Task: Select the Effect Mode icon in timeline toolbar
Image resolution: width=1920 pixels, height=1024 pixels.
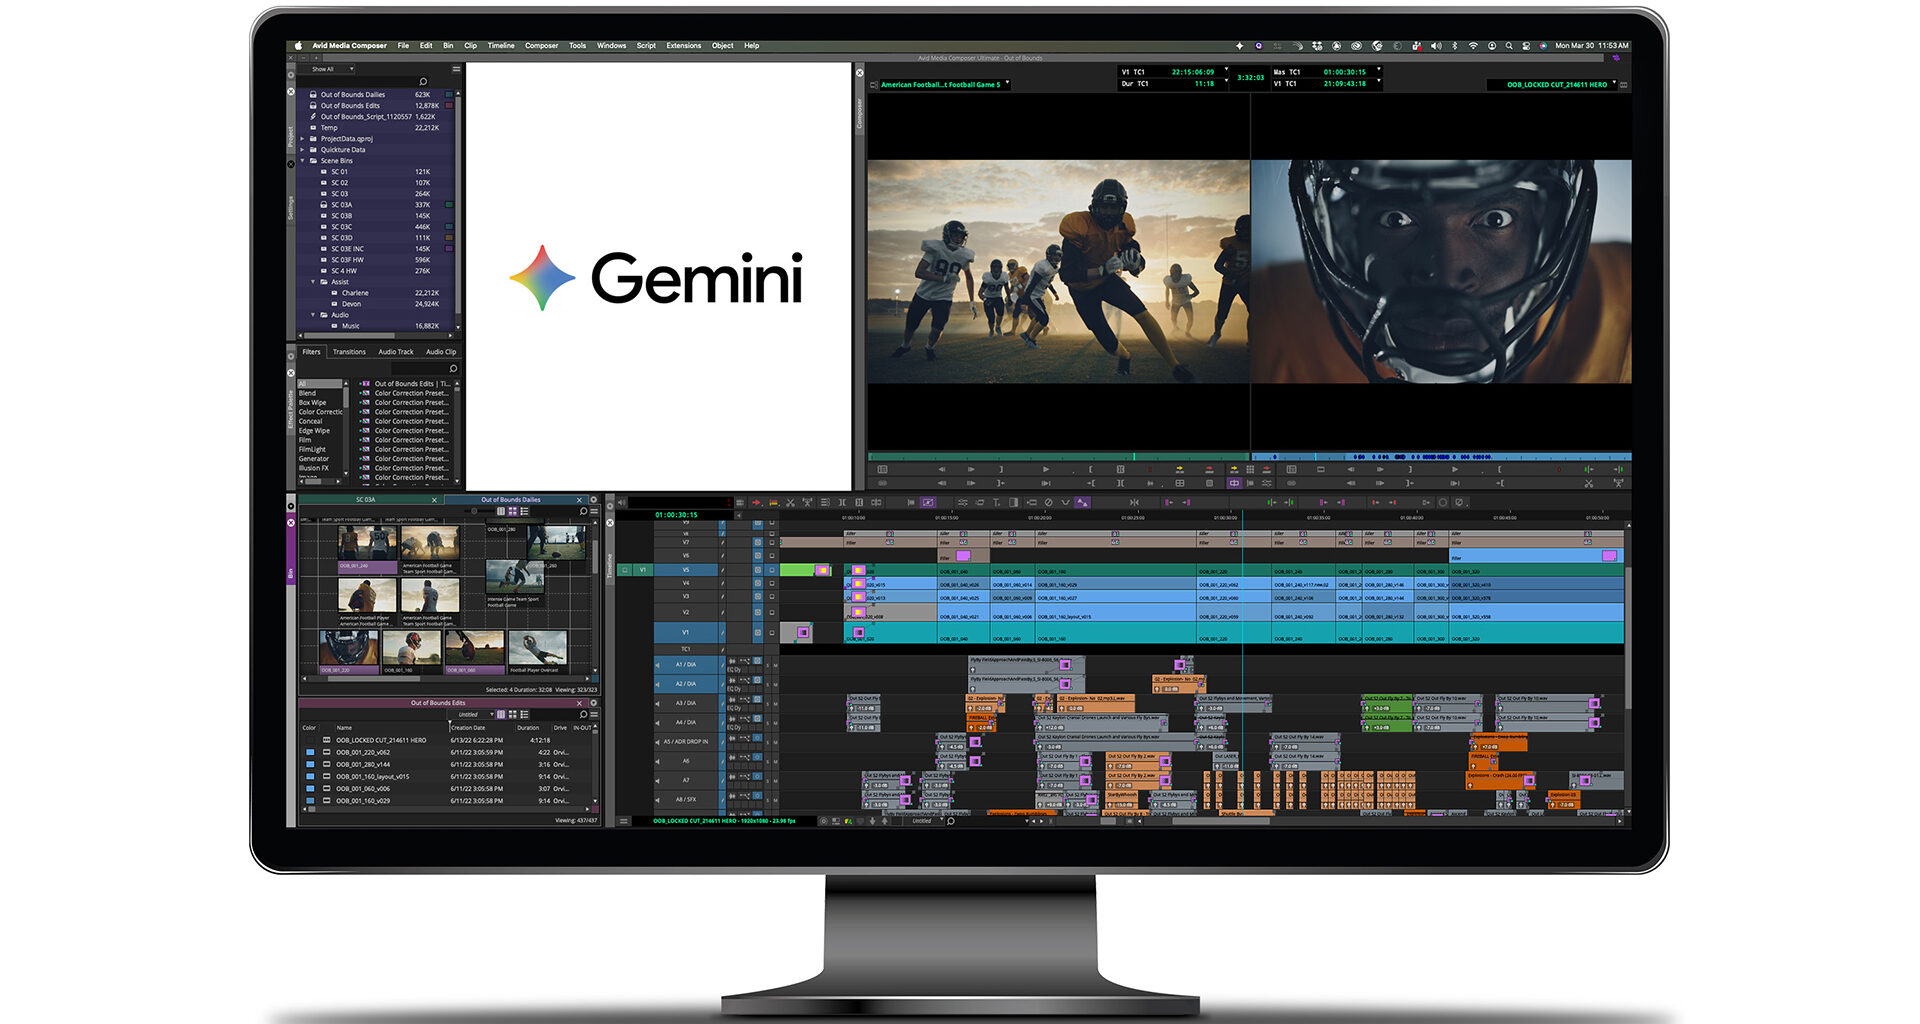Action: 930,500
